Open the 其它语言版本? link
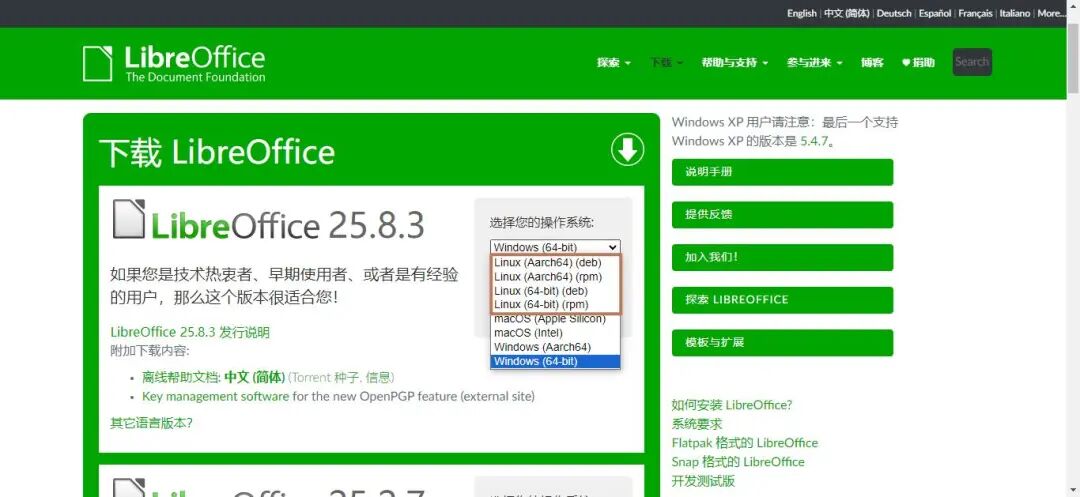 pos(152,423)
